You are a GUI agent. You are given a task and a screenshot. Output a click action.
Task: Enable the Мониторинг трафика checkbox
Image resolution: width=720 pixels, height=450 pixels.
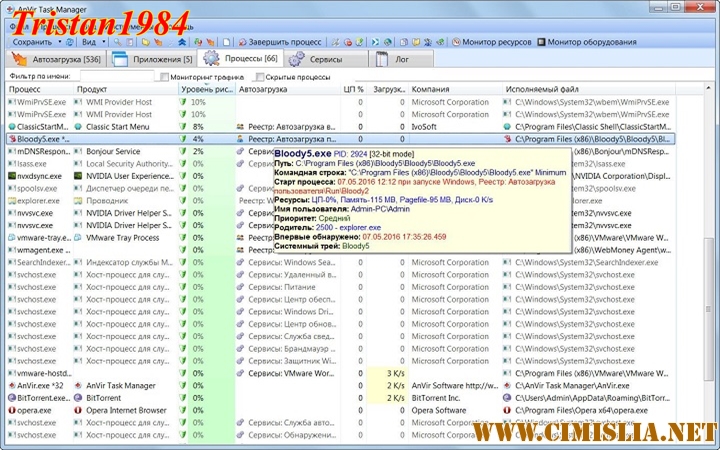(163, 77)
